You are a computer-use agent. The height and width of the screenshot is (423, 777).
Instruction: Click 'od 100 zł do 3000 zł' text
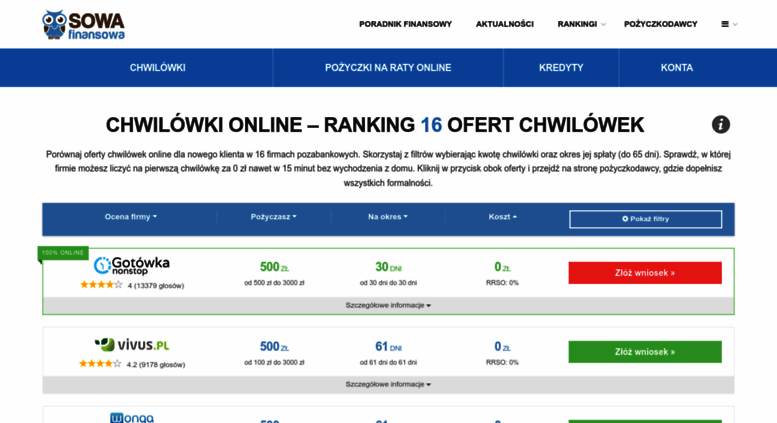[274, 363]
